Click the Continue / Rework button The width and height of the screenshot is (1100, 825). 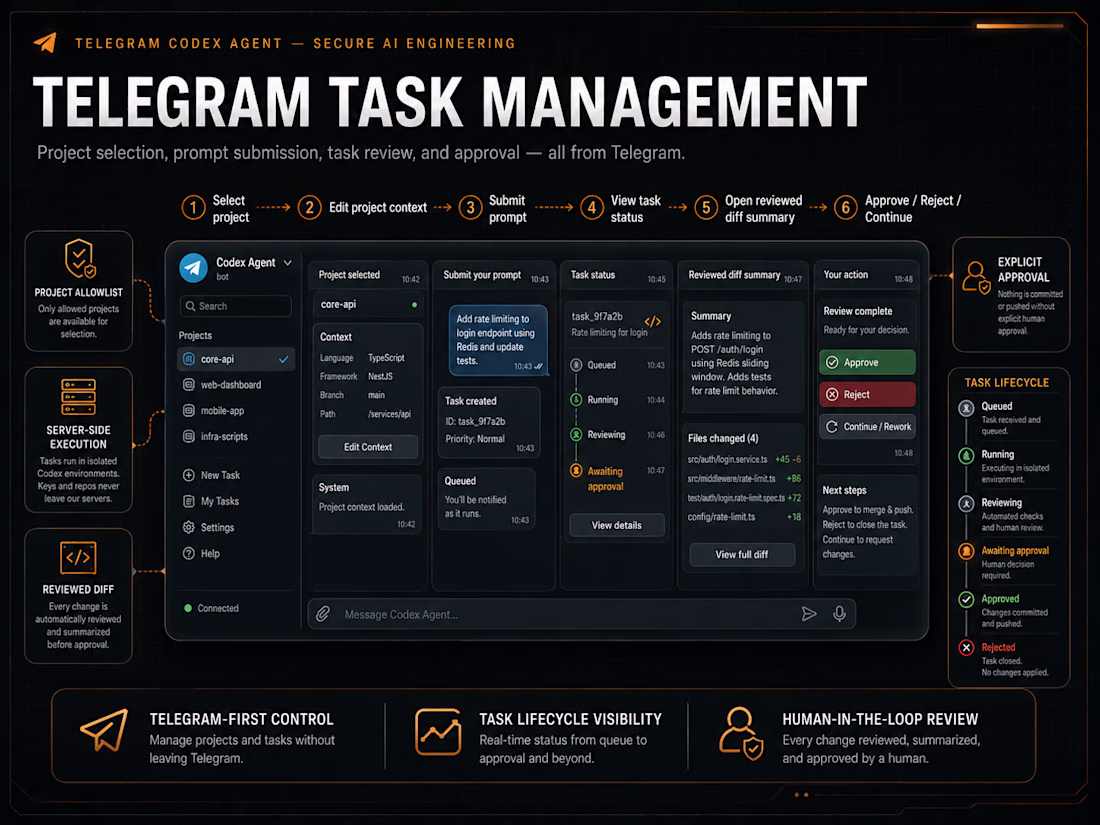click(x=867, y=427)
